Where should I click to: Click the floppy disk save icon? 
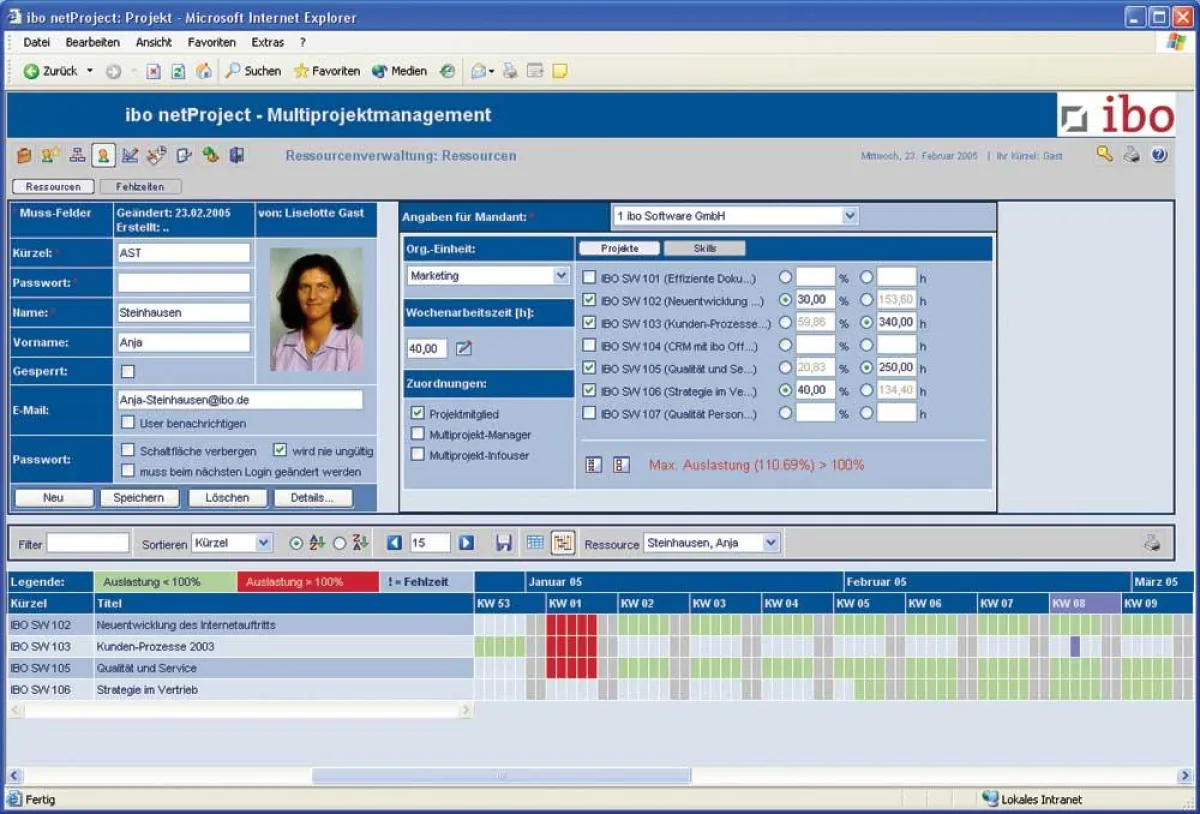point(504,543)
